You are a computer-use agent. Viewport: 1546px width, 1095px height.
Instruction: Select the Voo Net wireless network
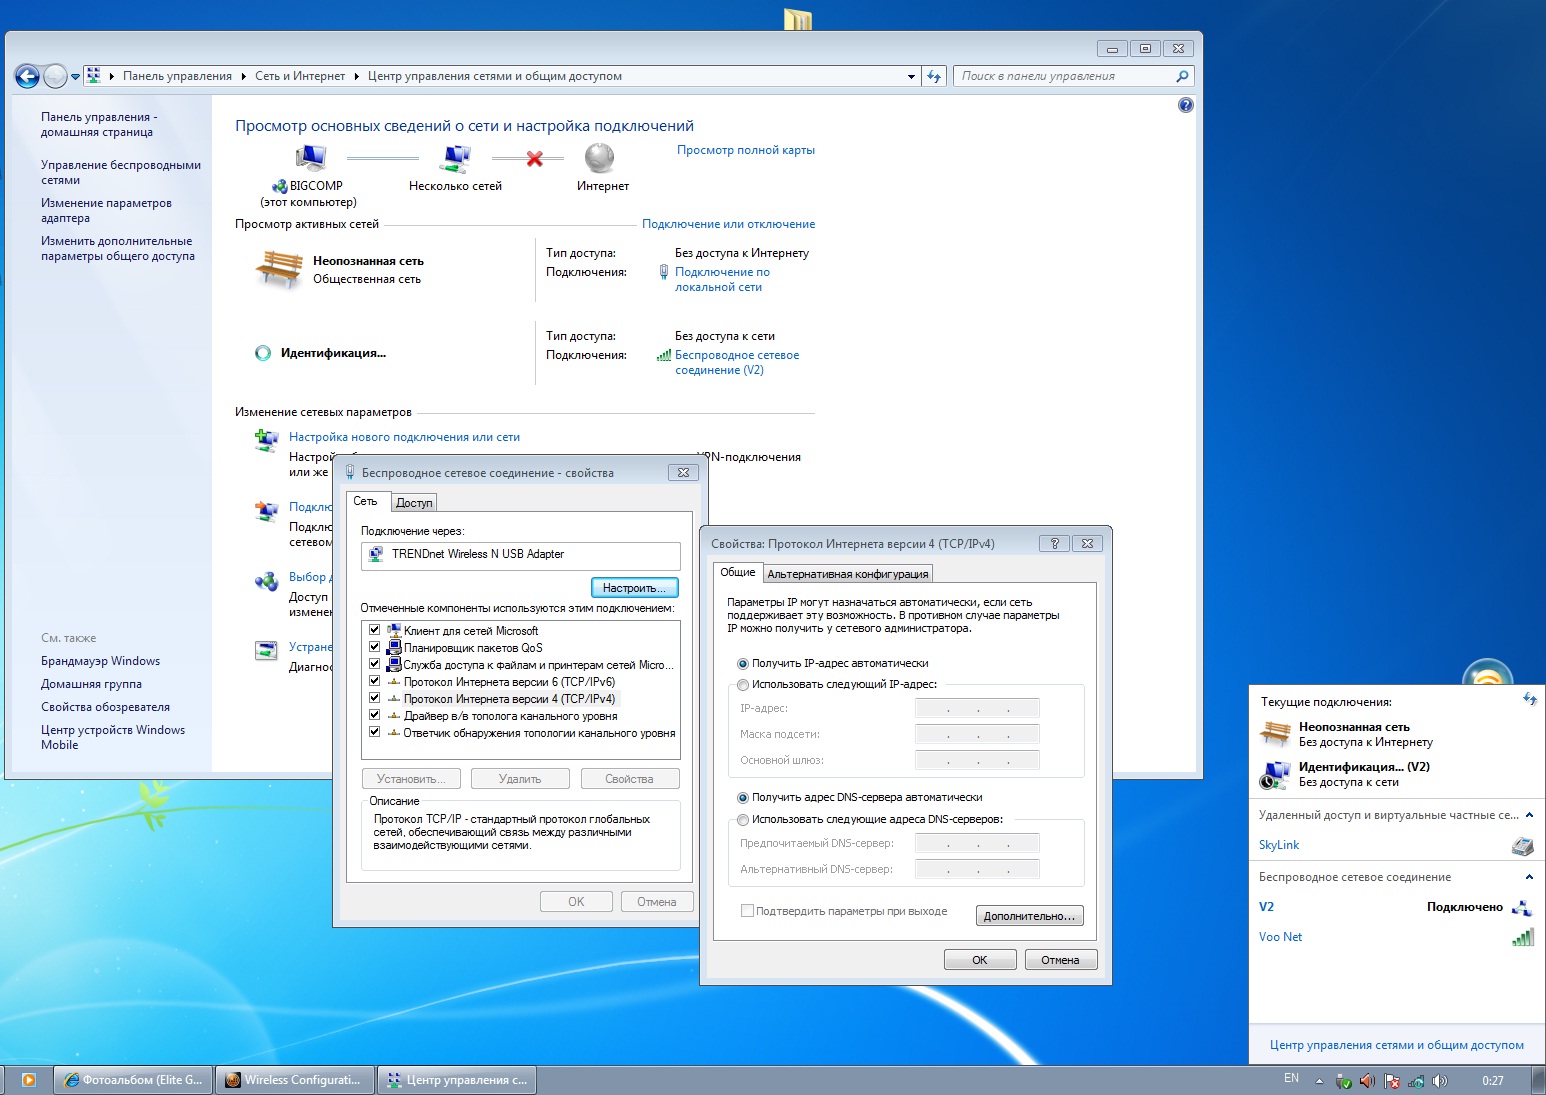point(1280,937)
